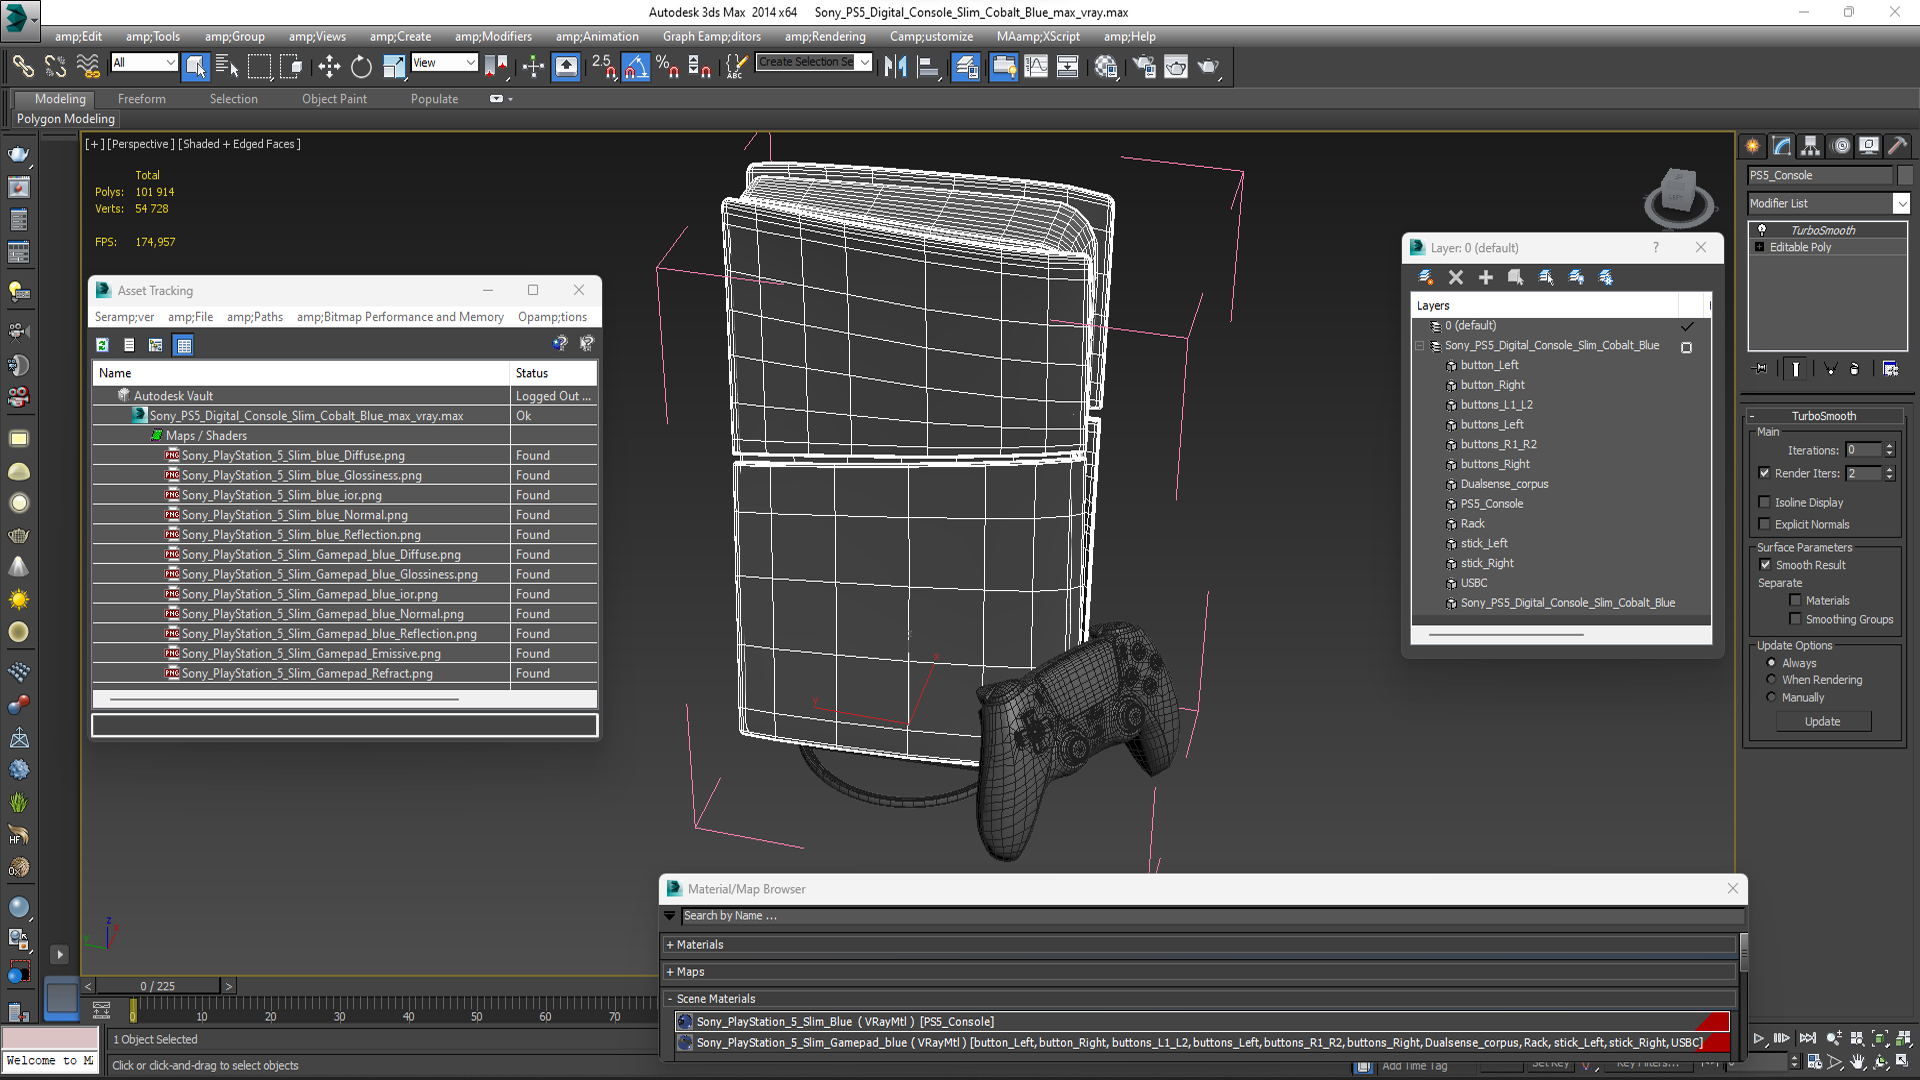Open Create Selection Set dropdown
The width and height of the screenshot is (1920, 1080).
865,62
